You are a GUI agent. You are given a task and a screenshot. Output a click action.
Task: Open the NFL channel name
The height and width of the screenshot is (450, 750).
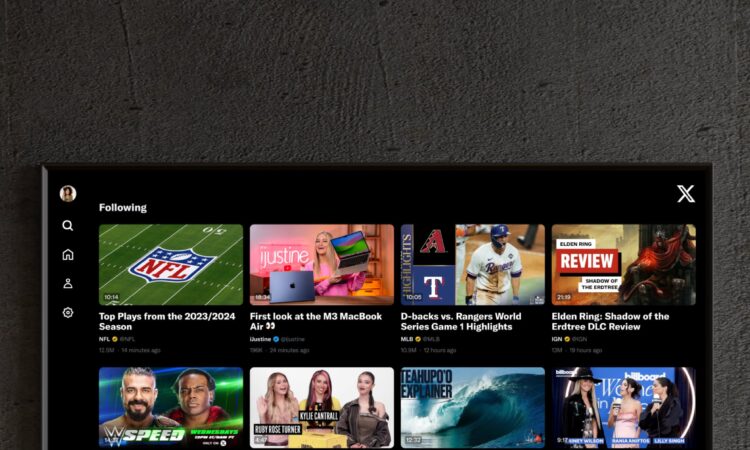(x=104, y=339)
